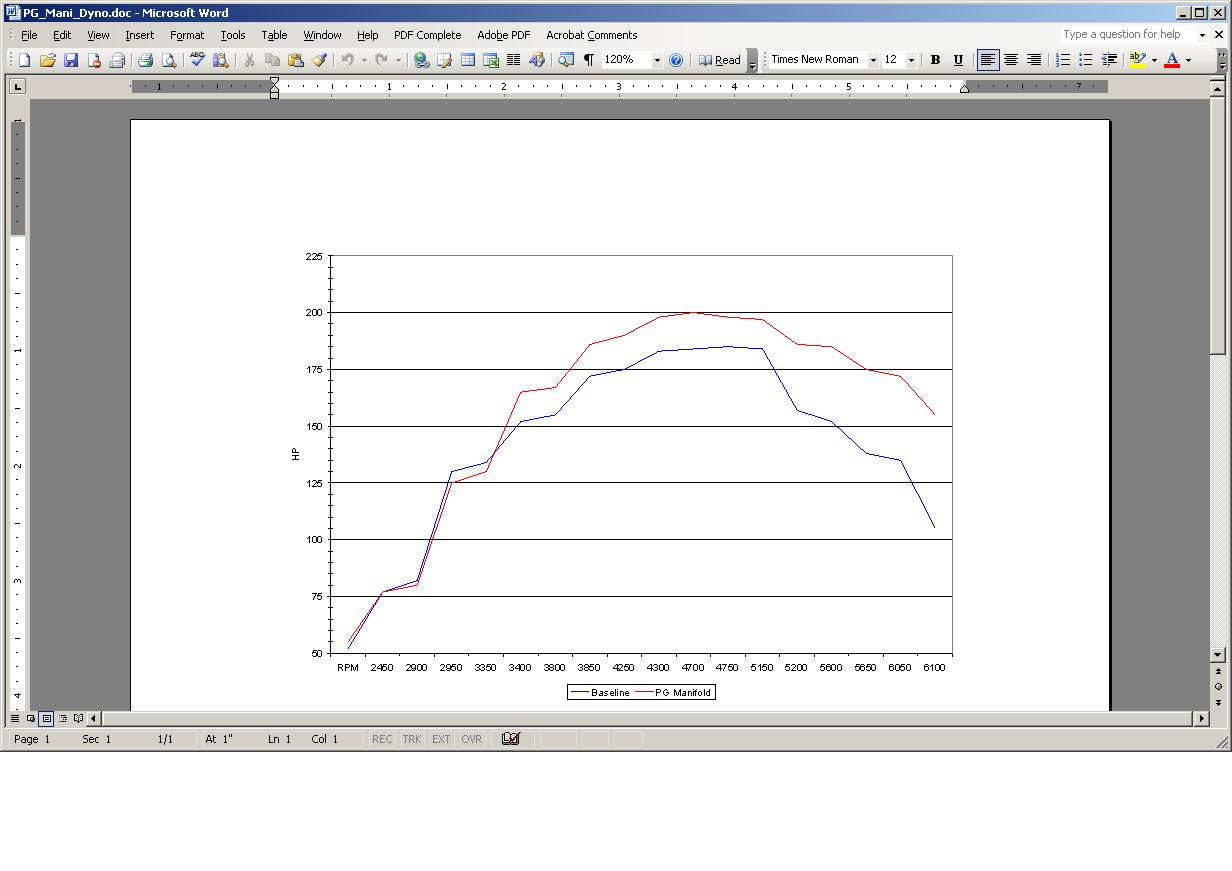Switch to Outline view button
This screenshot has height=871, width=1232.
pyautogui.click(x=63, y=718)
